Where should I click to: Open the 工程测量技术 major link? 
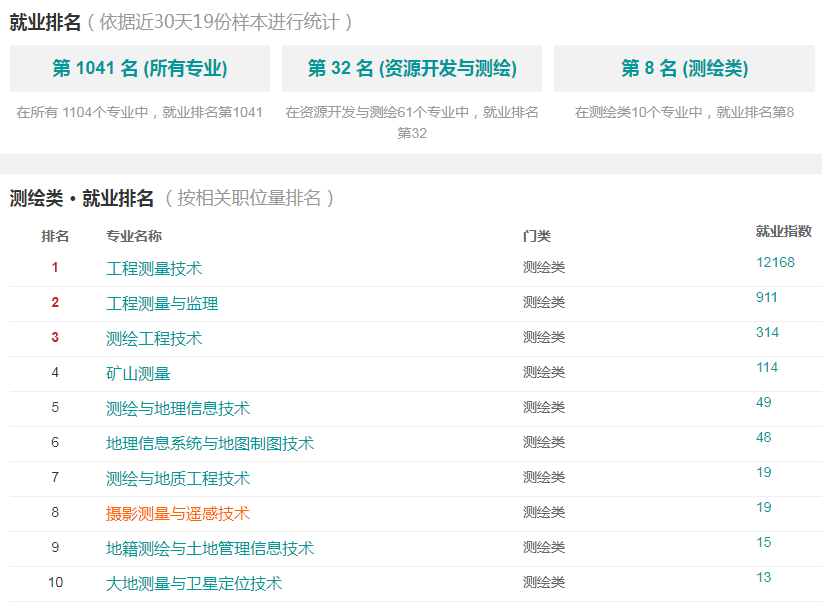(x=154, y=268)
